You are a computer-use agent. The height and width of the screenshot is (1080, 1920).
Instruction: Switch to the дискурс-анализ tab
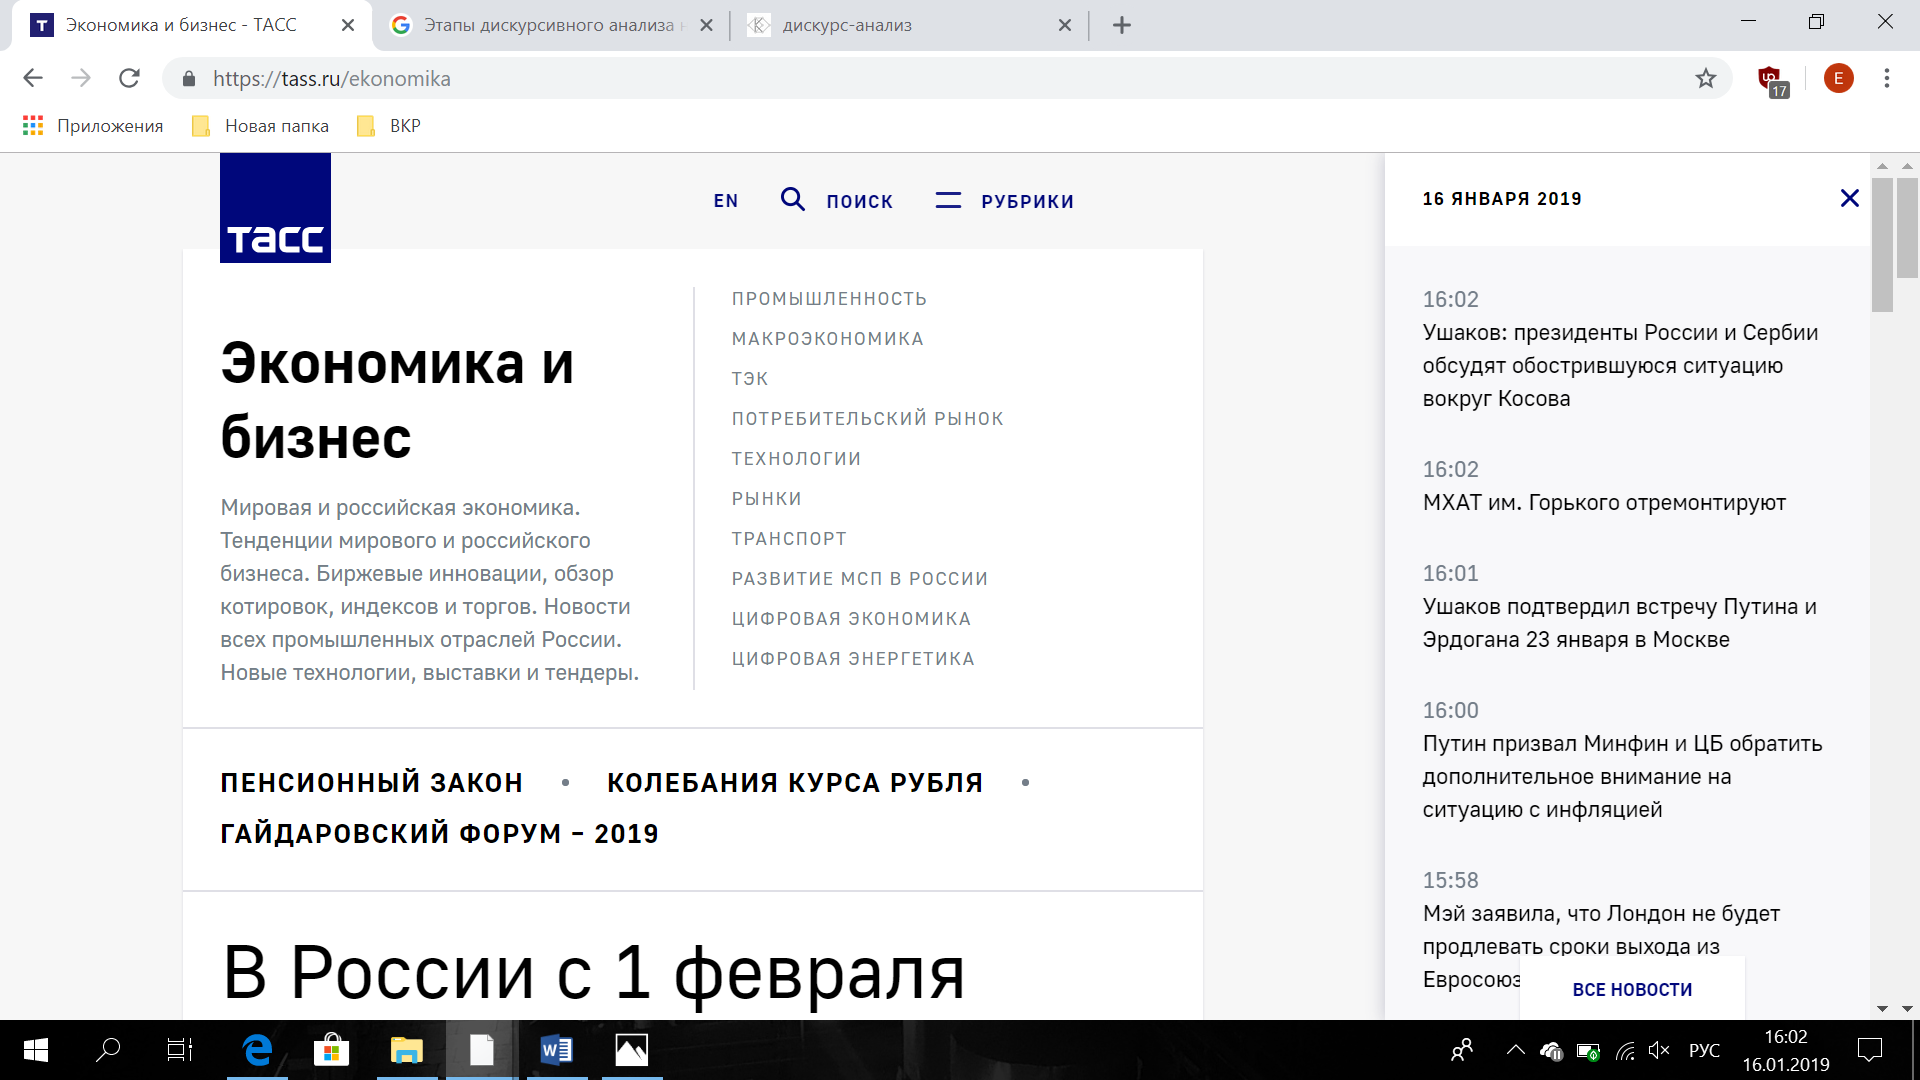click(910, 25)
